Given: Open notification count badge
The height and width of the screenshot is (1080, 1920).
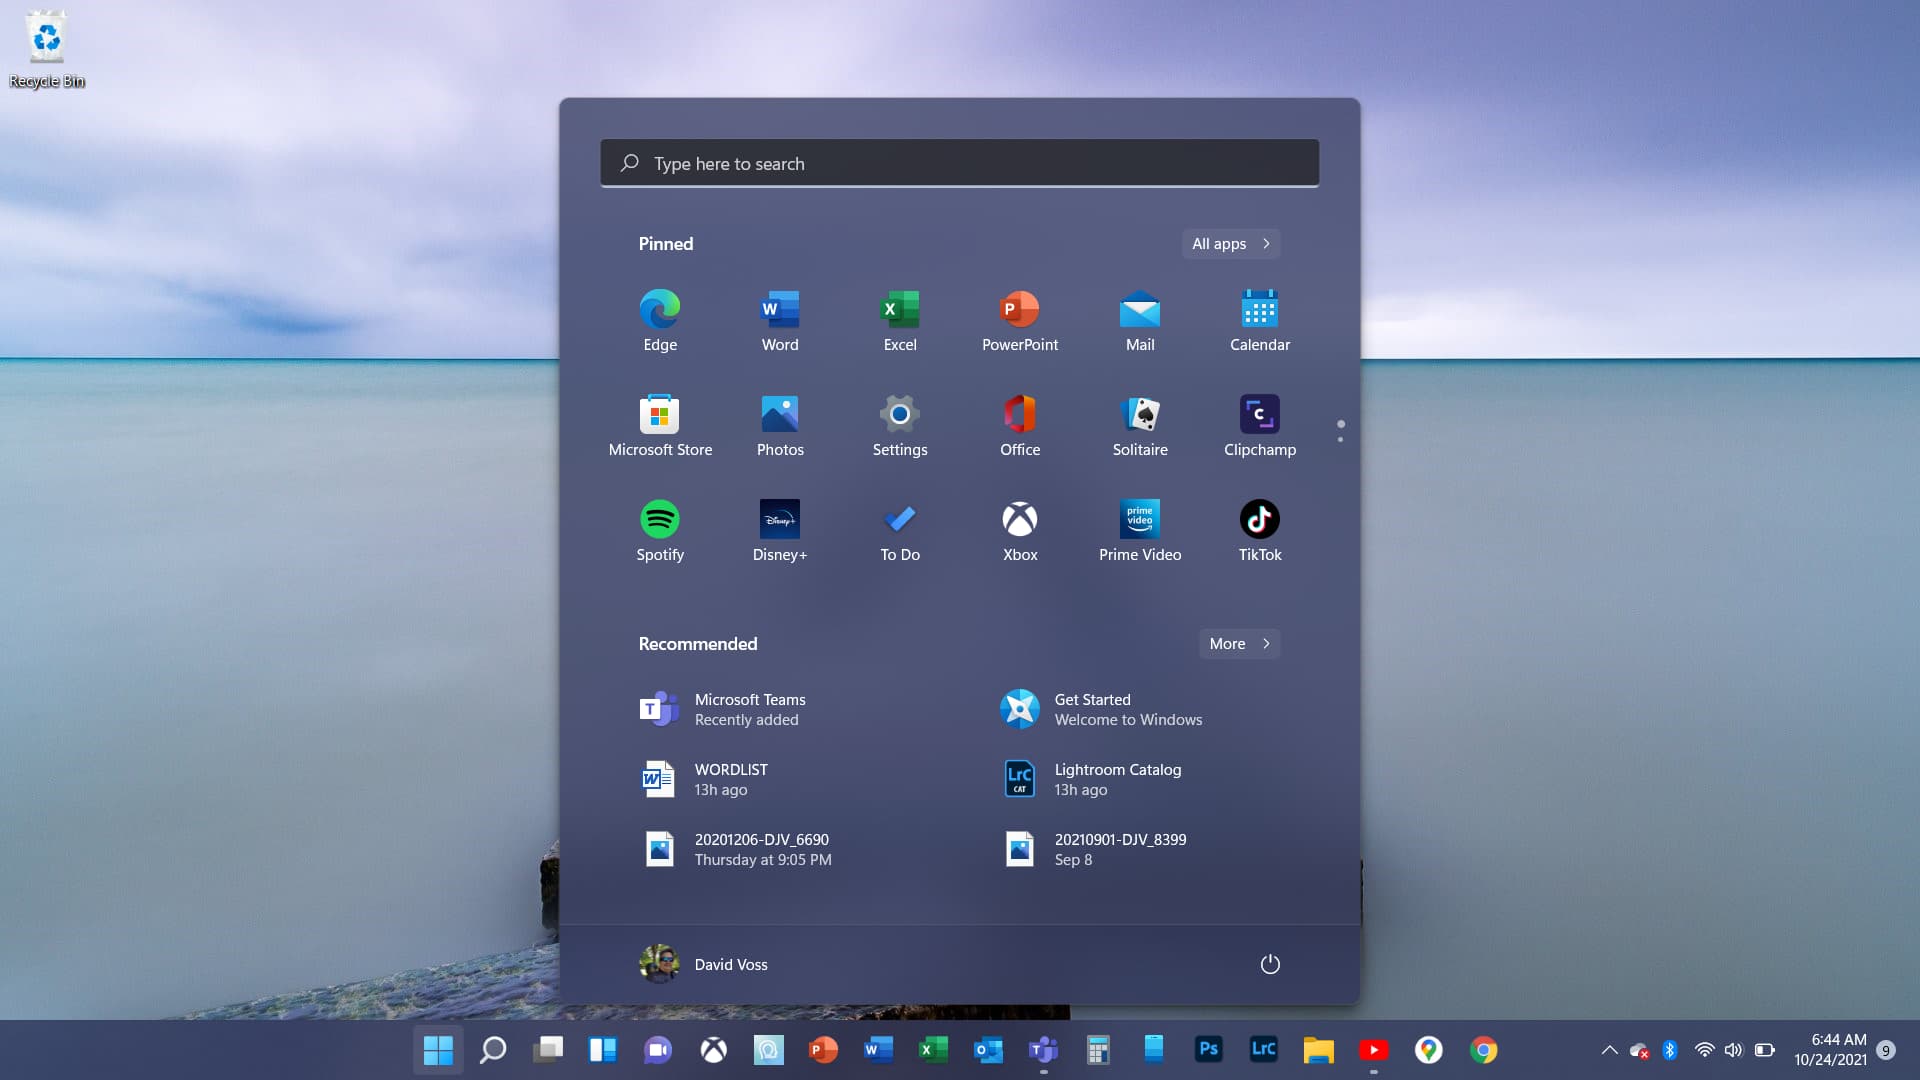Looking at the screenshot, I should pyautogui.click(x=1886, y=1050).
